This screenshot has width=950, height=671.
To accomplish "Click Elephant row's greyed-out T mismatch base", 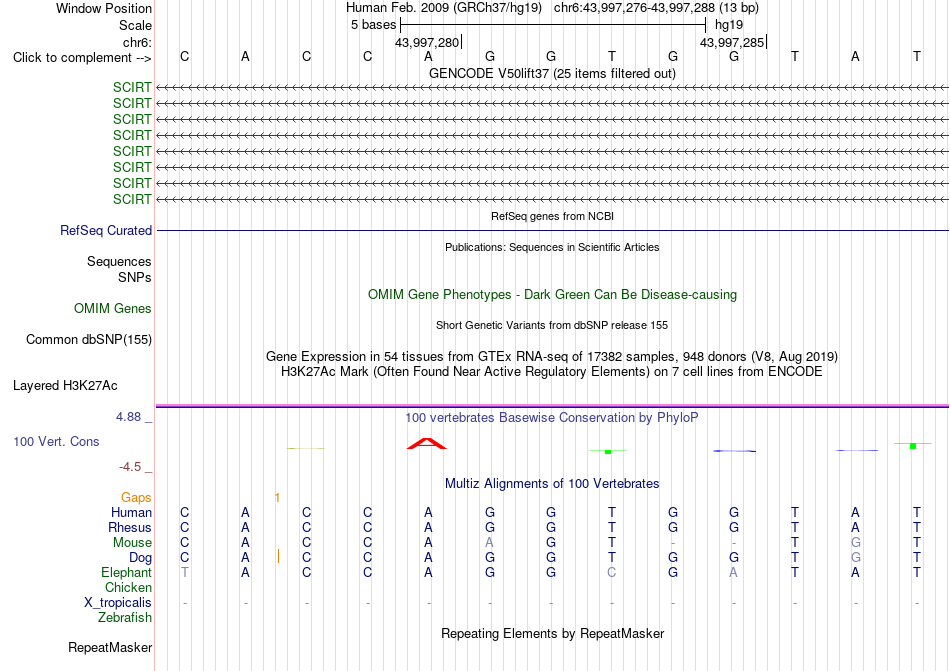I will 185,572.
